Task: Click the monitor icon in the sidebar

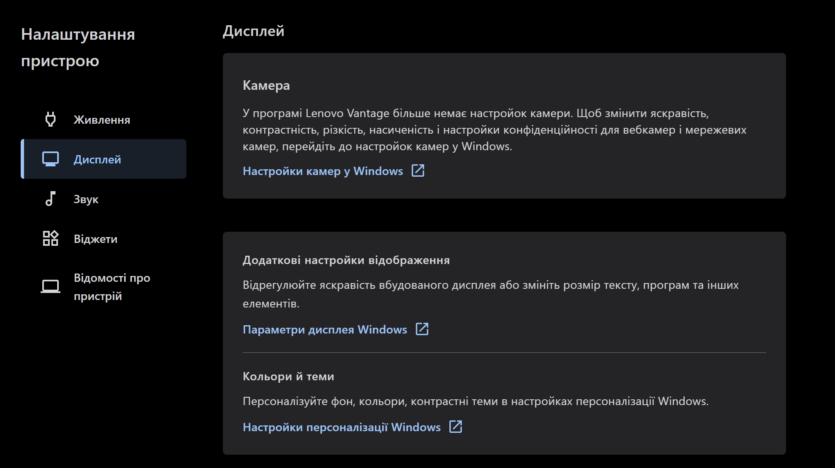Action: point(51,159)
